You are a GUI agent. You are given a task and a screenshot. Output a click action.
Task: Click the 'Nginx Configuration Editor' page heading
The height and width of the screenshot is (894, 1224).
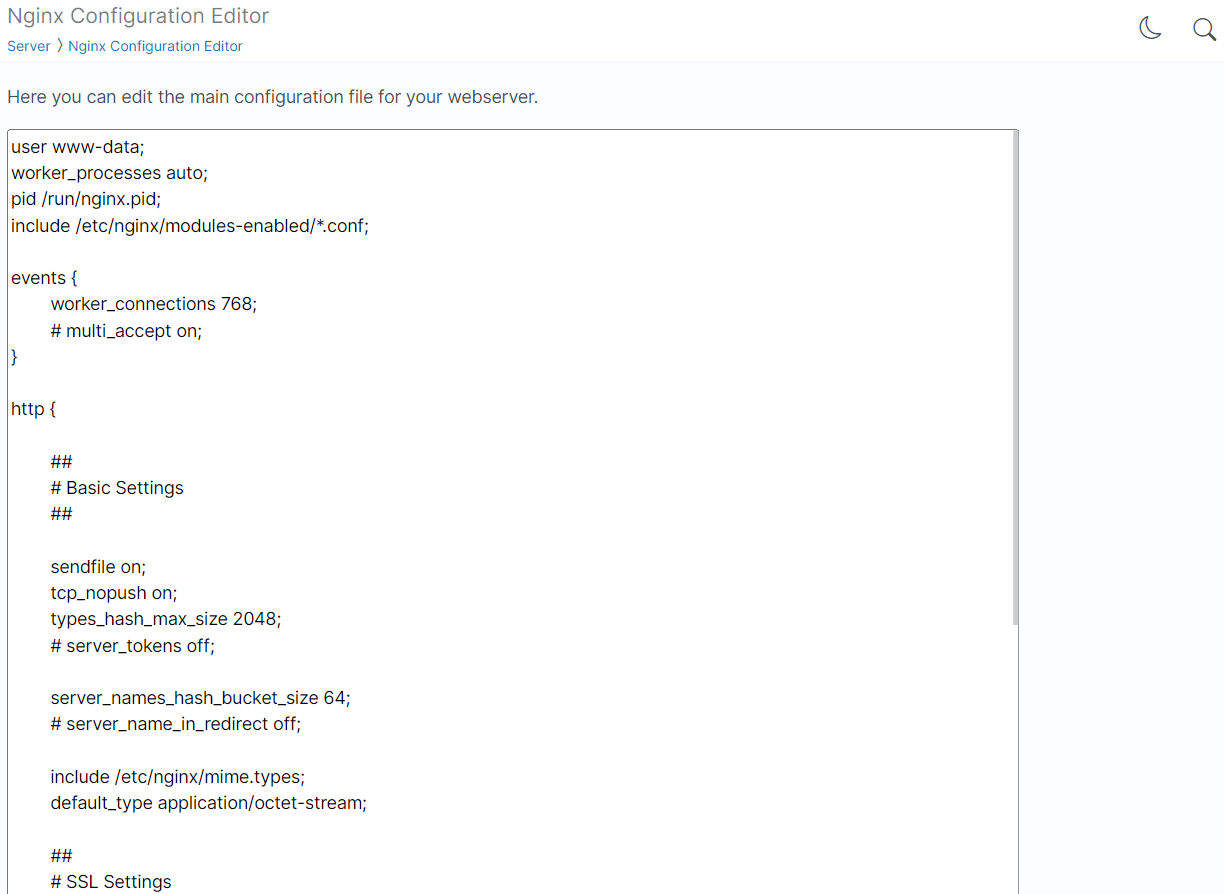click(x=138, y=16)
